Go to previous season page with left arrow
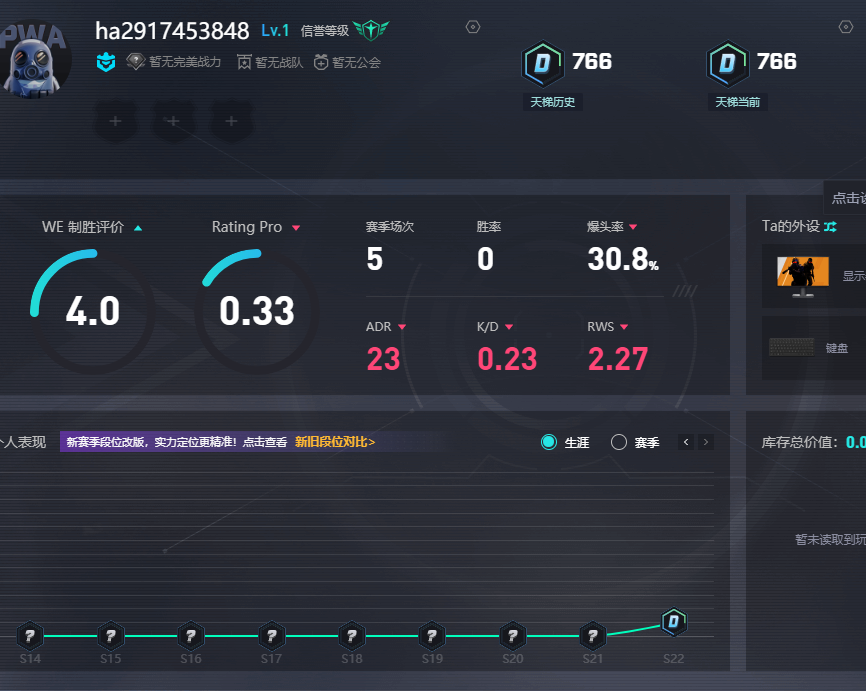866x698 pixels. point(686,442)
